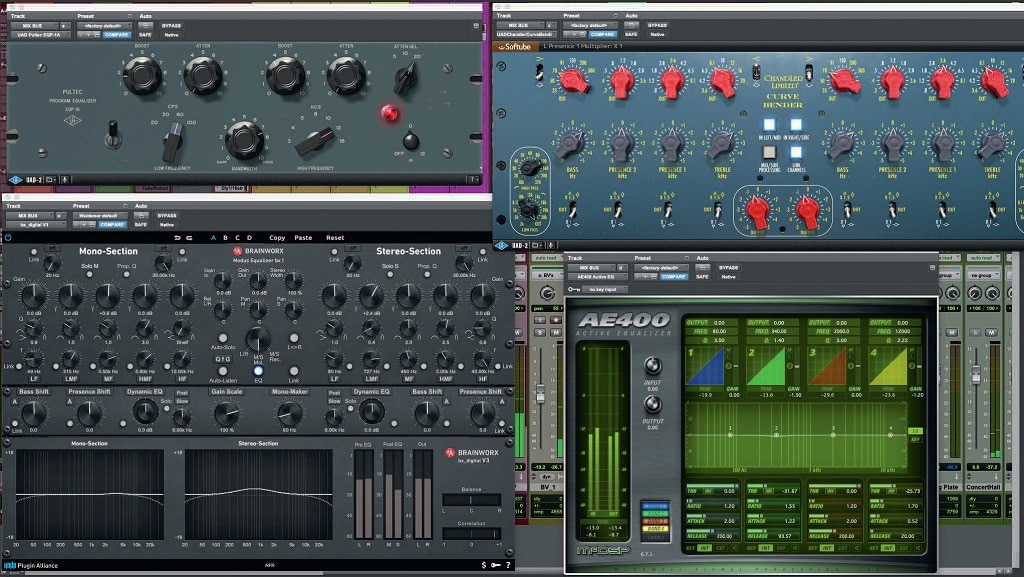This screenshot has height=577, width=1024.
Task: Click the key license icon in Plugin Alliance bar
Action: [496, 565]
